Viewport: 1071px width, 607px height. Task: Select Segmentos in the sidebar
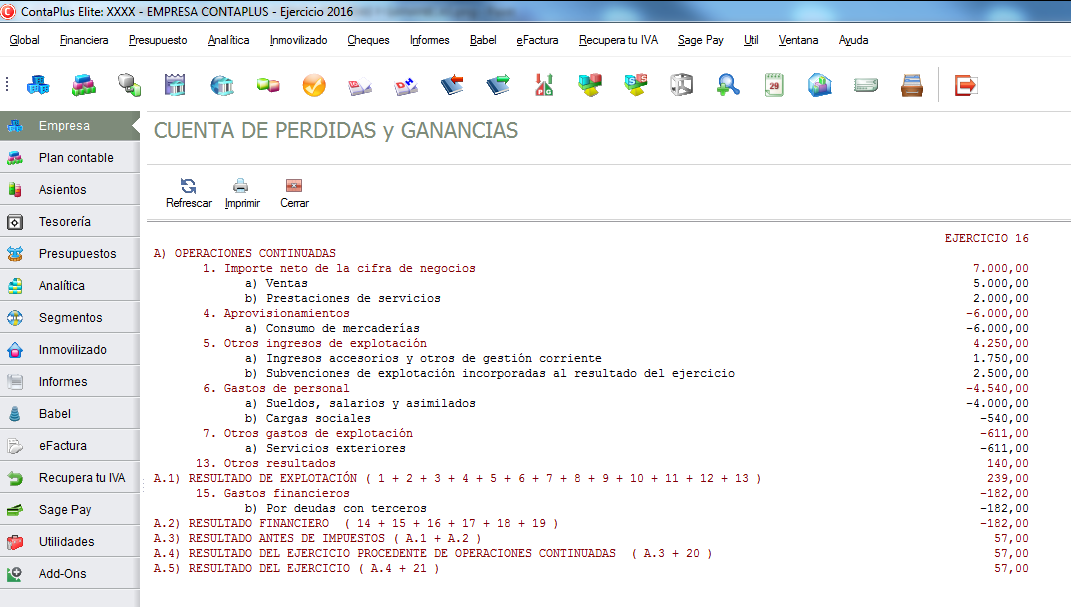point(70,318)
